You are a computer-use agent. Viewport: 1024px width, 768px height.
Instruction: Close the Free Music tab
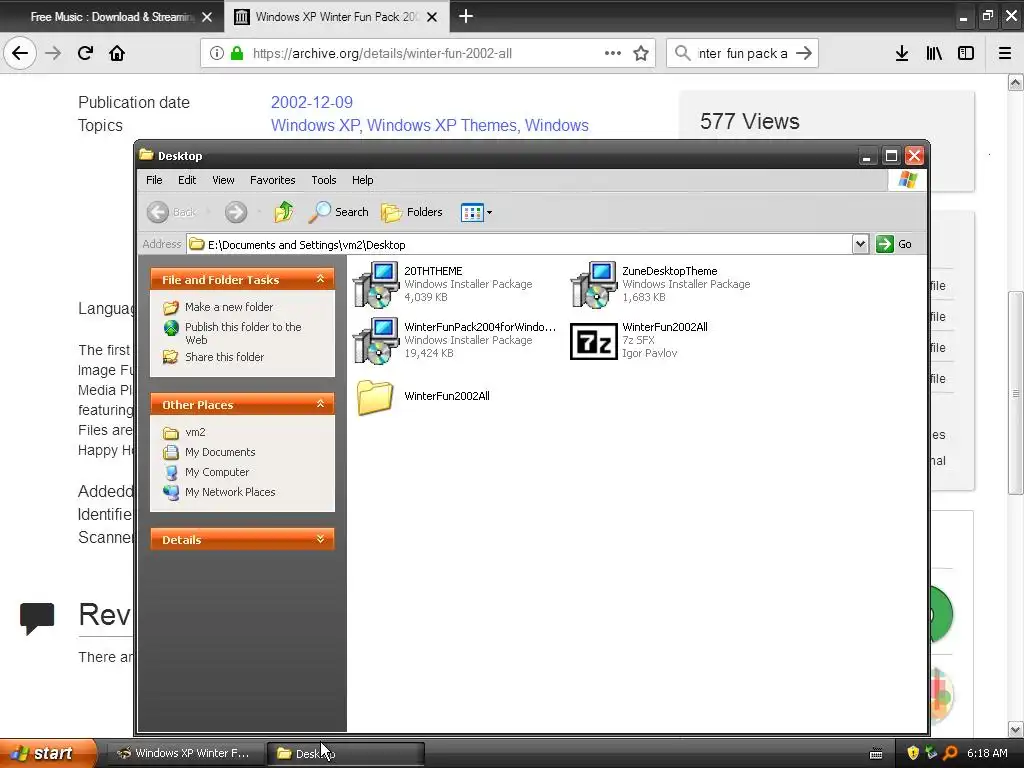[207, 17]
